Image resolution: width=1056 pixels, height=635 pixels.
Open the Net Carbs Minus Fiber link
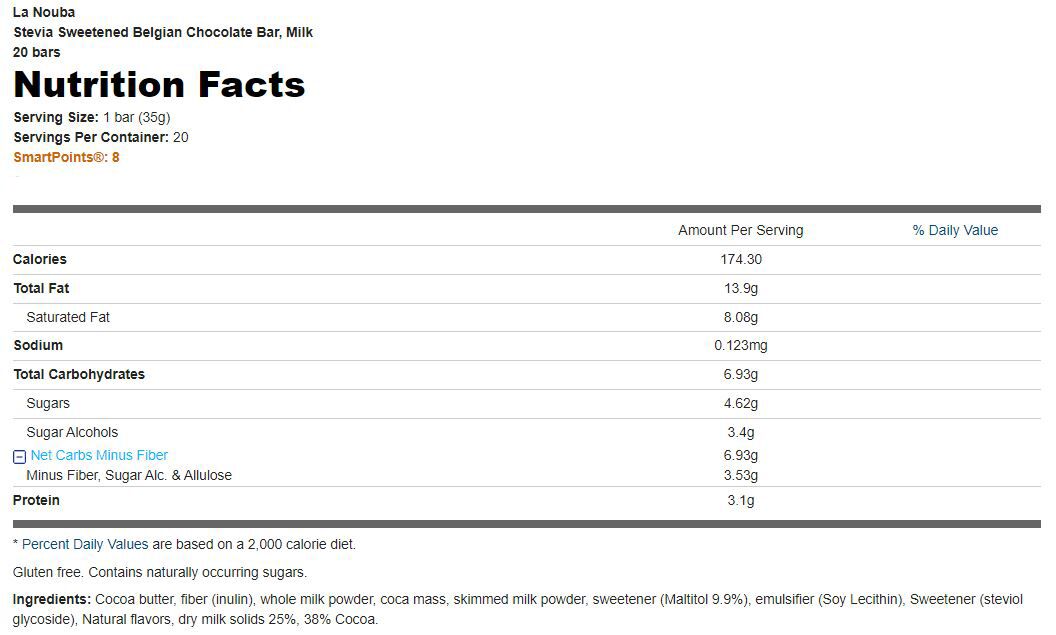tap(99, 455)
